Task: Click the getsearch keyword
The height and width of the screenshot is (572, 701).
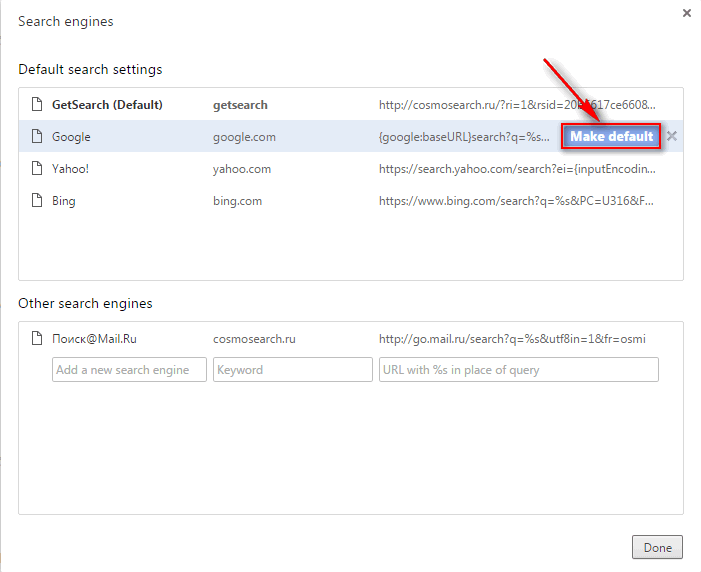Action: point(240,105)
